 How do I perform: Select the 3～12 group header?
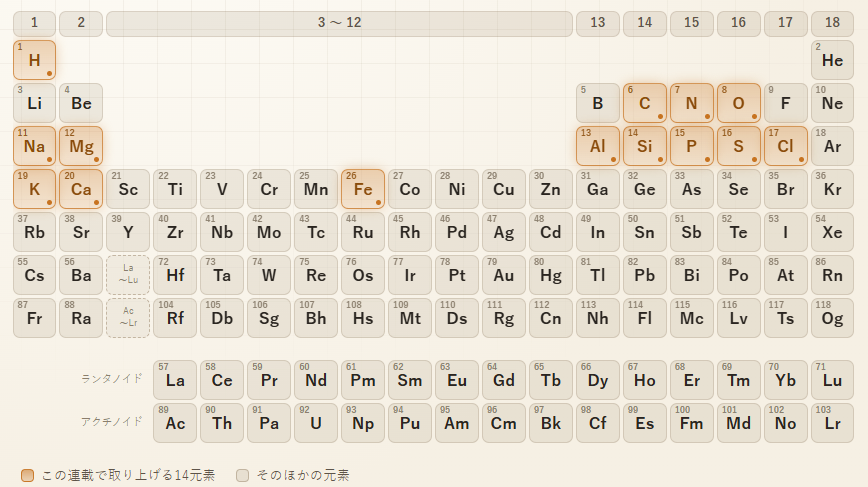pos(339,23)
